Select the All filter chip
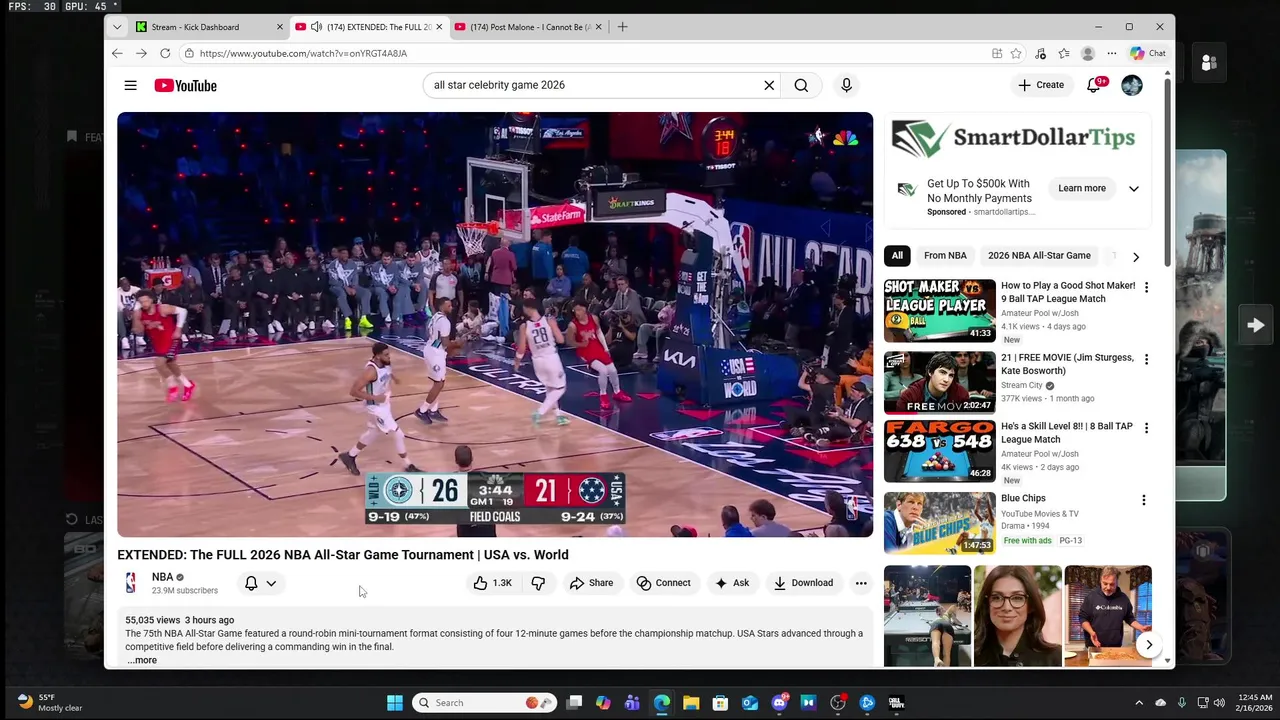This screenshot has width=1280, height=720. pyautogui.click(x=897, y=256)
